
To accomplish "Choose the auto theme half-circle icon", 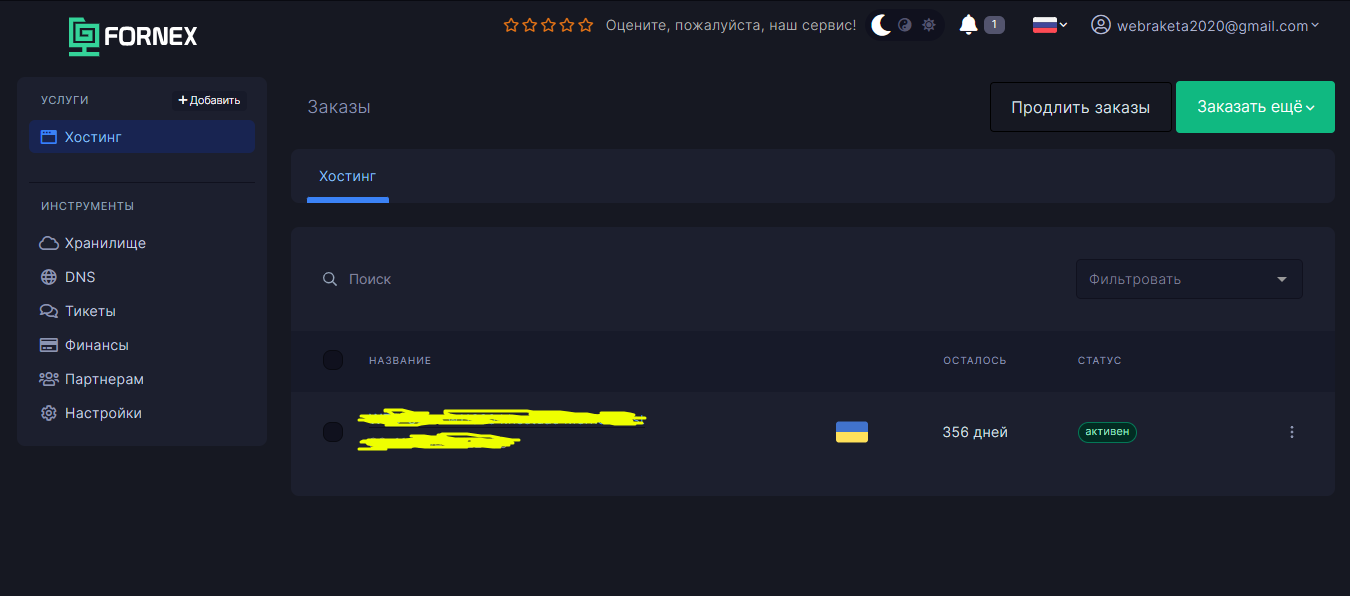I will (905, 25).
